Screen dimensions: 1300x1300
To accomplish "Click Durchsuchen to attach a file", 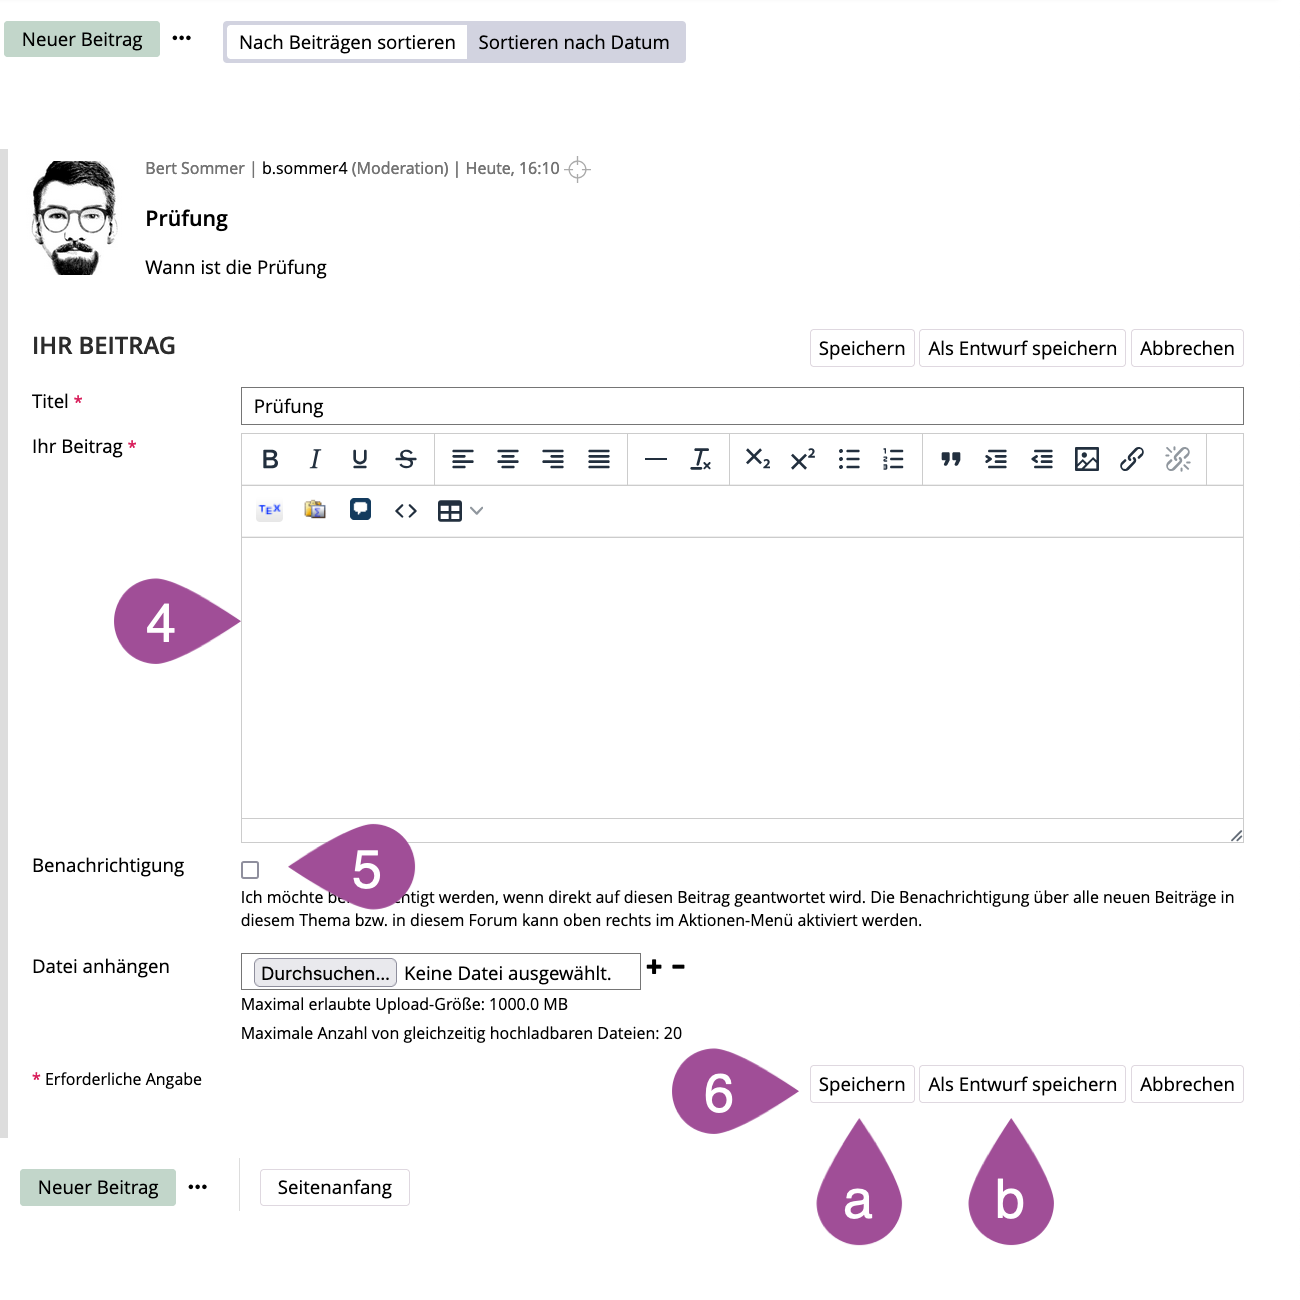I will click(325, 973).
